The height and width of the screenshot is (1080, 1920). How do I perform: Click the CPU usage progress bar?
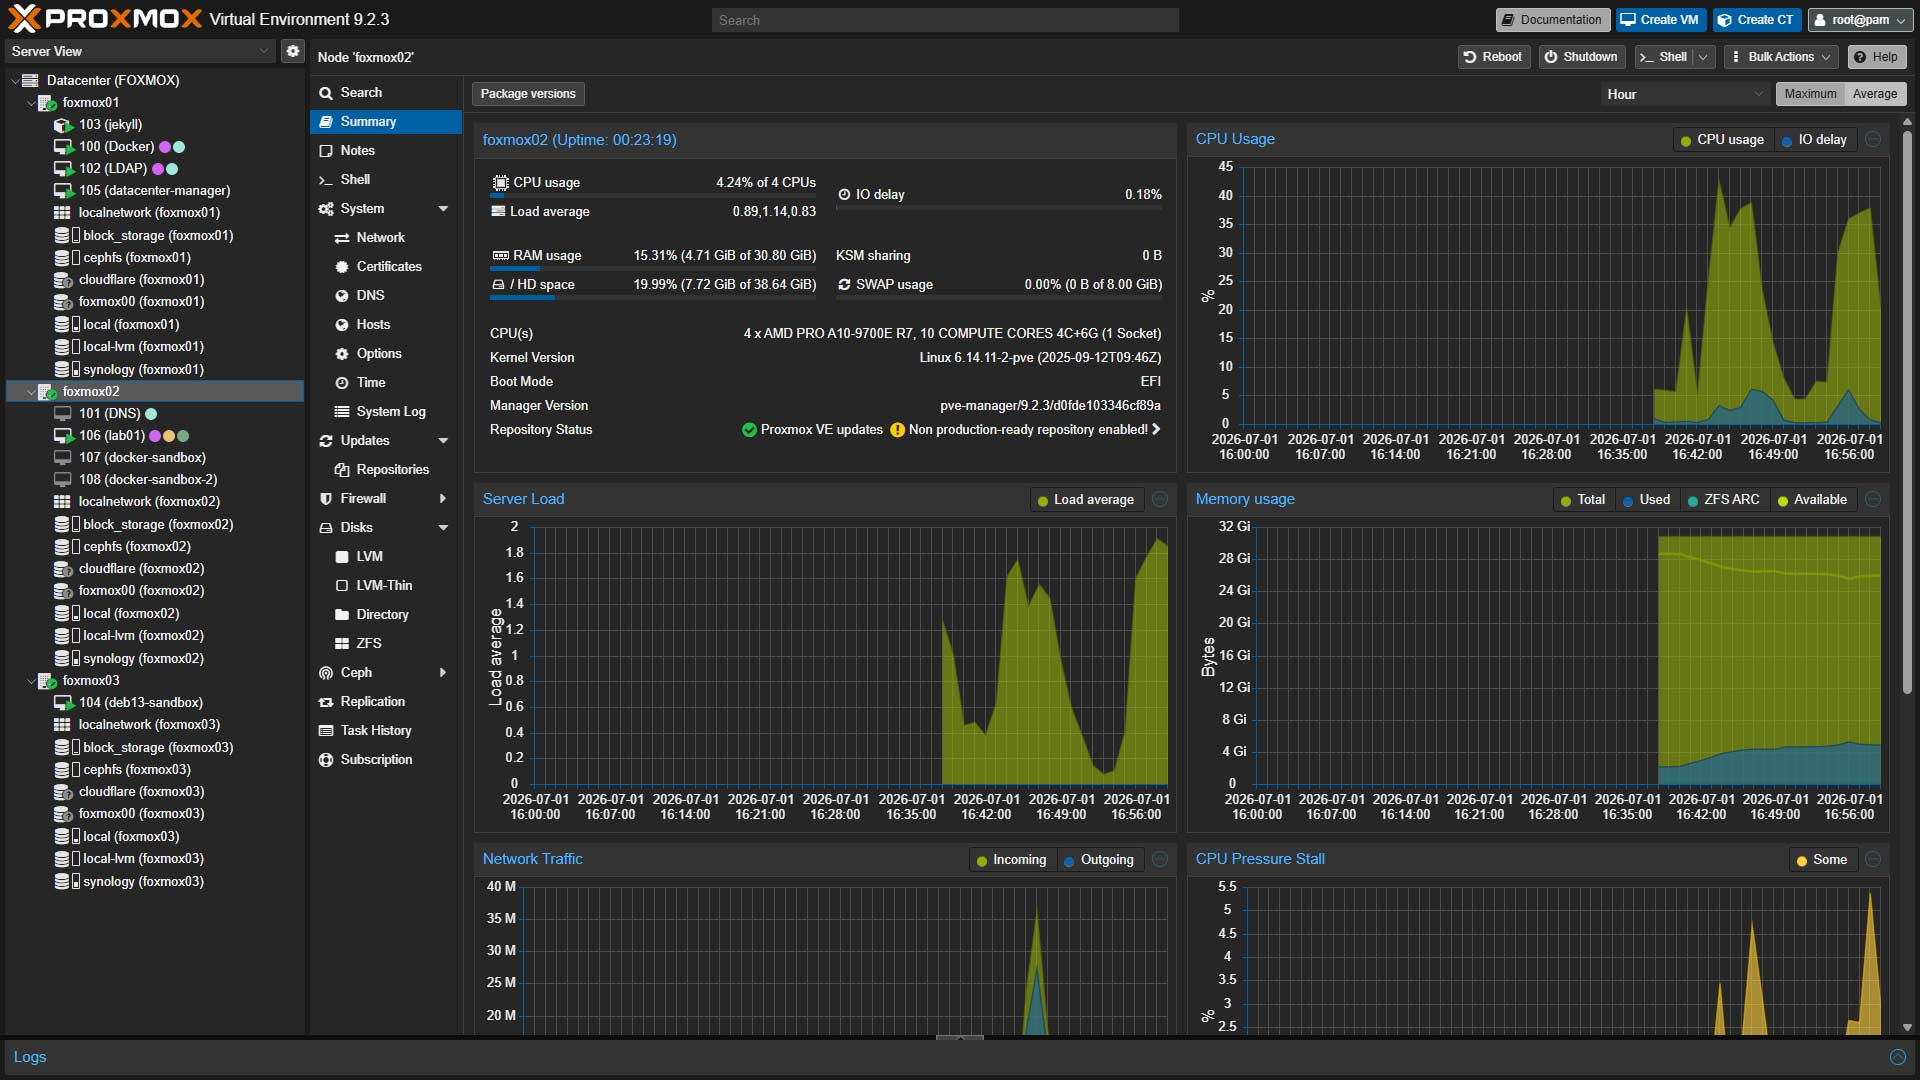pos(653,195)
